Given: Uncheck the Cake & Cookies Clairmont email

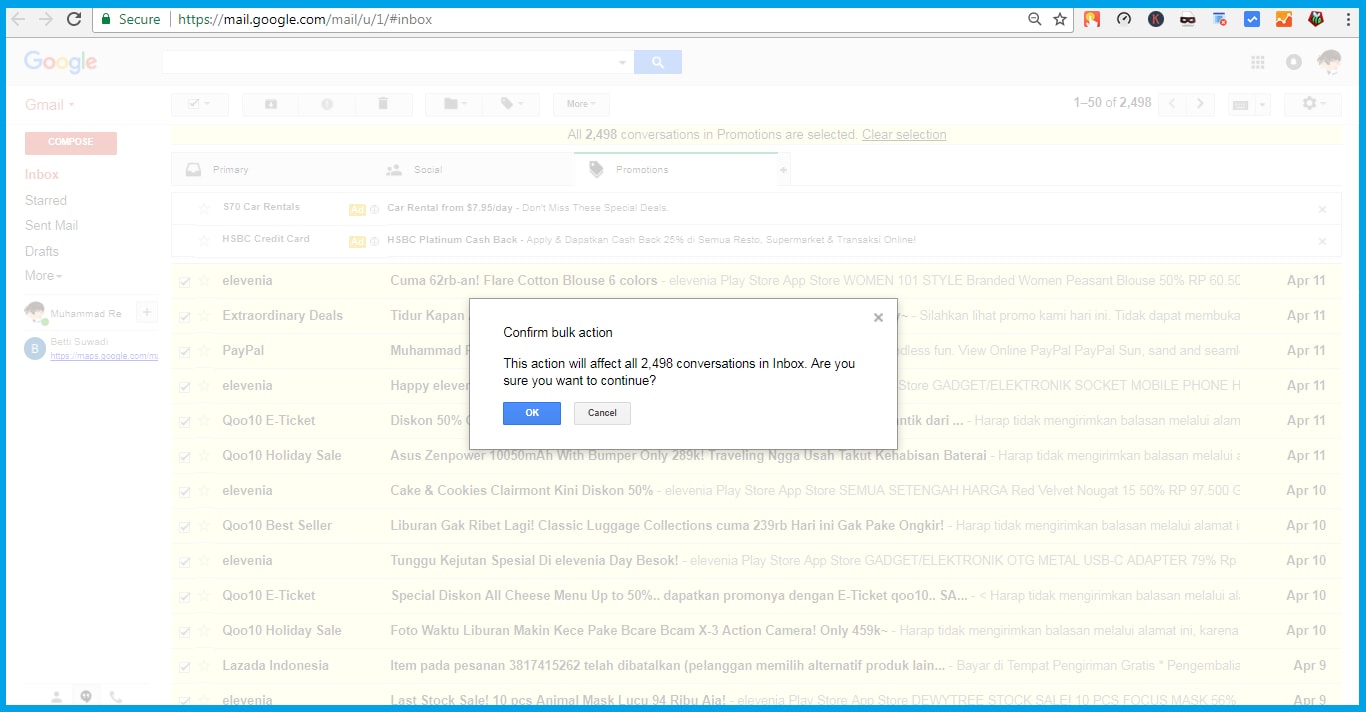Looking at the screenshot, I should 184,492.
